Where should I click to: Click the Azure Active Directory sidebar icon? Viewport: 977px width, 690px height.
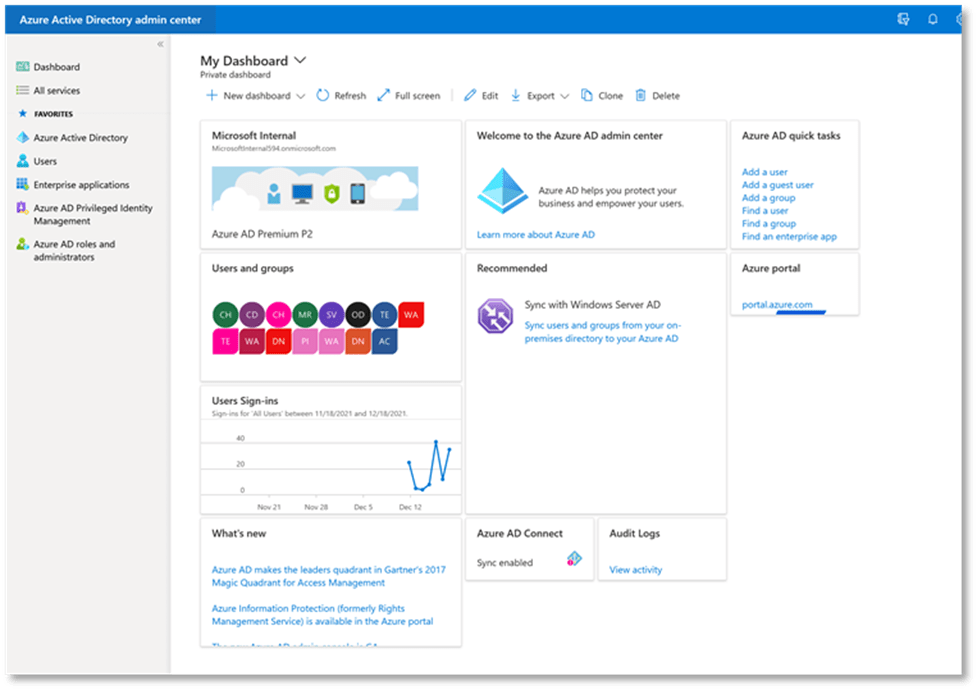point(23,138)
